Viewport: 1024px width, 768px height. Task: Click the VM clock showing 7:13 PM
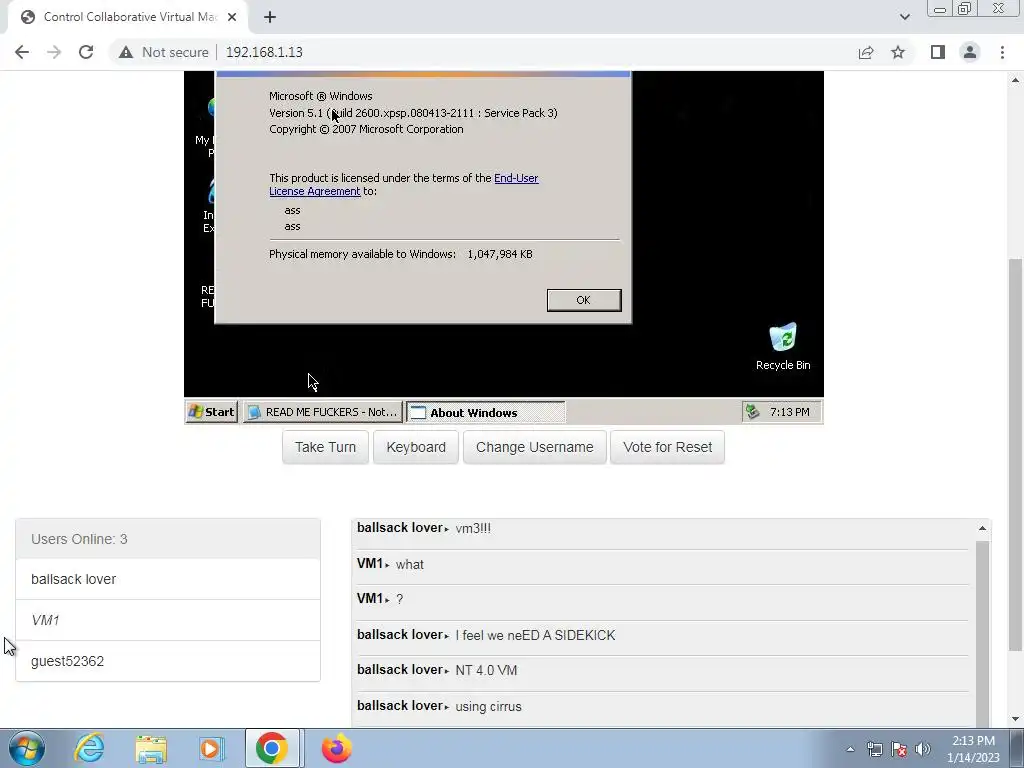pos(790,411)
